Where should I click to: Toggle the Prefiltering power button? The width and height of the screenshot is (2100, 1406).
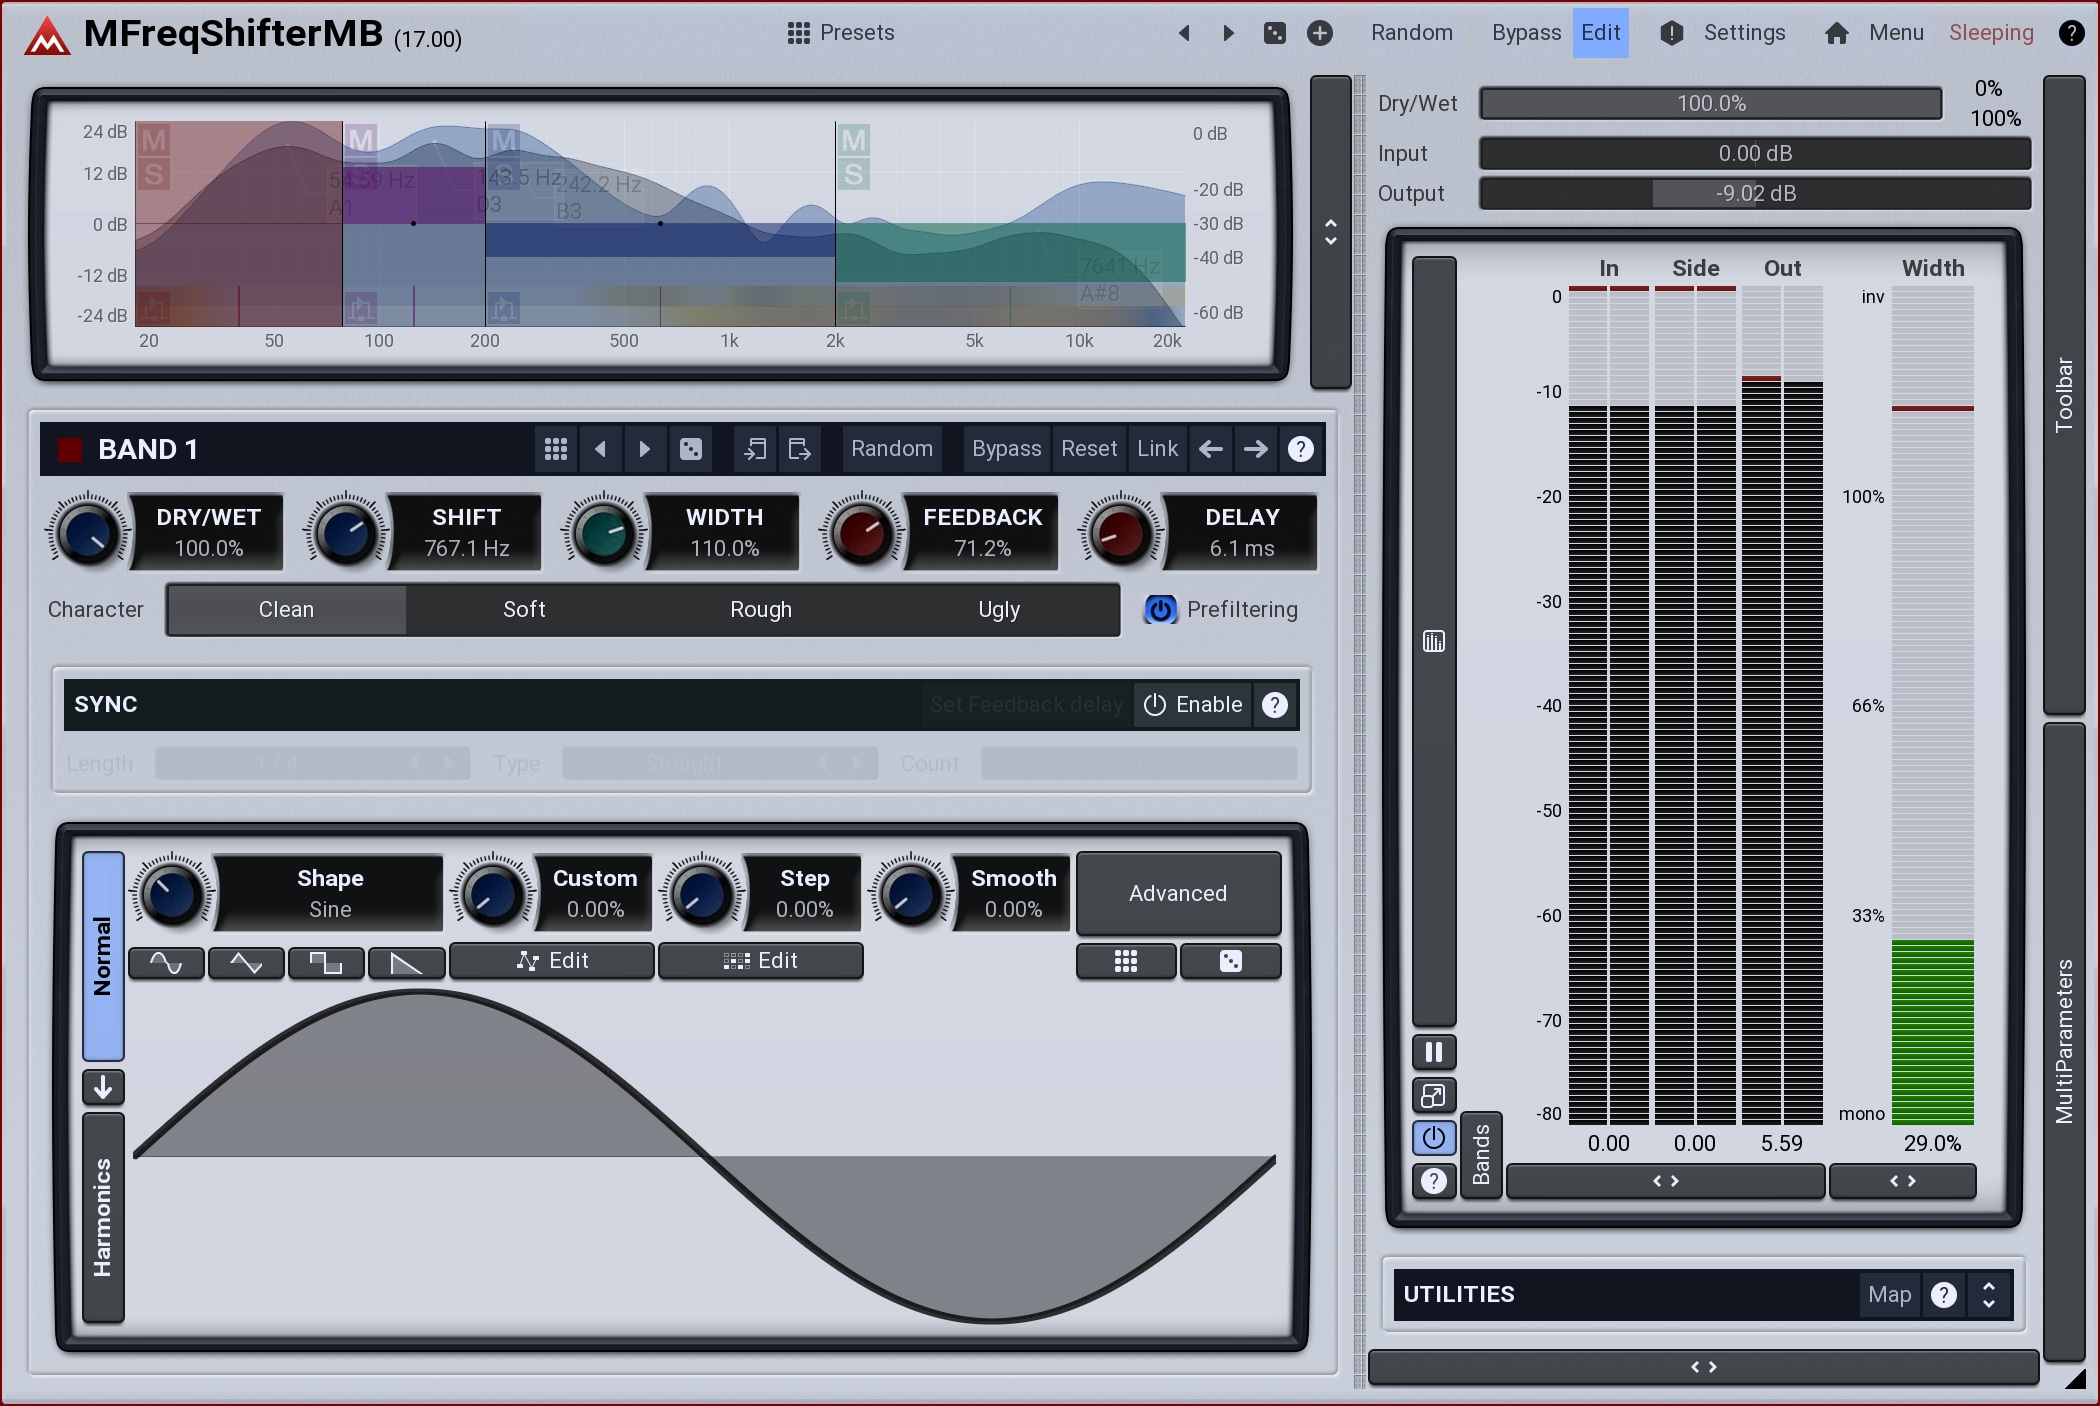pyautogui.click(x=1160, y=609)
